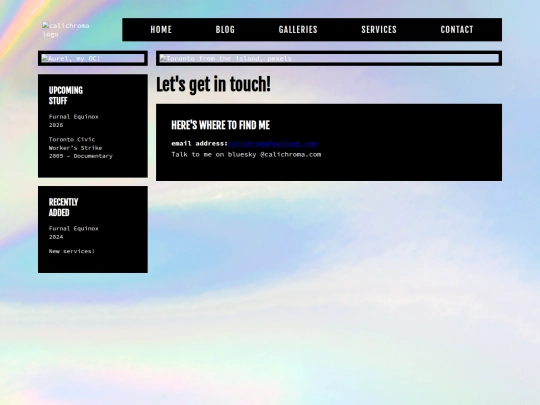
Task: Click the 'Upcoming Stuff' heading
Action: pyautogui.click(x=66, y=95)
